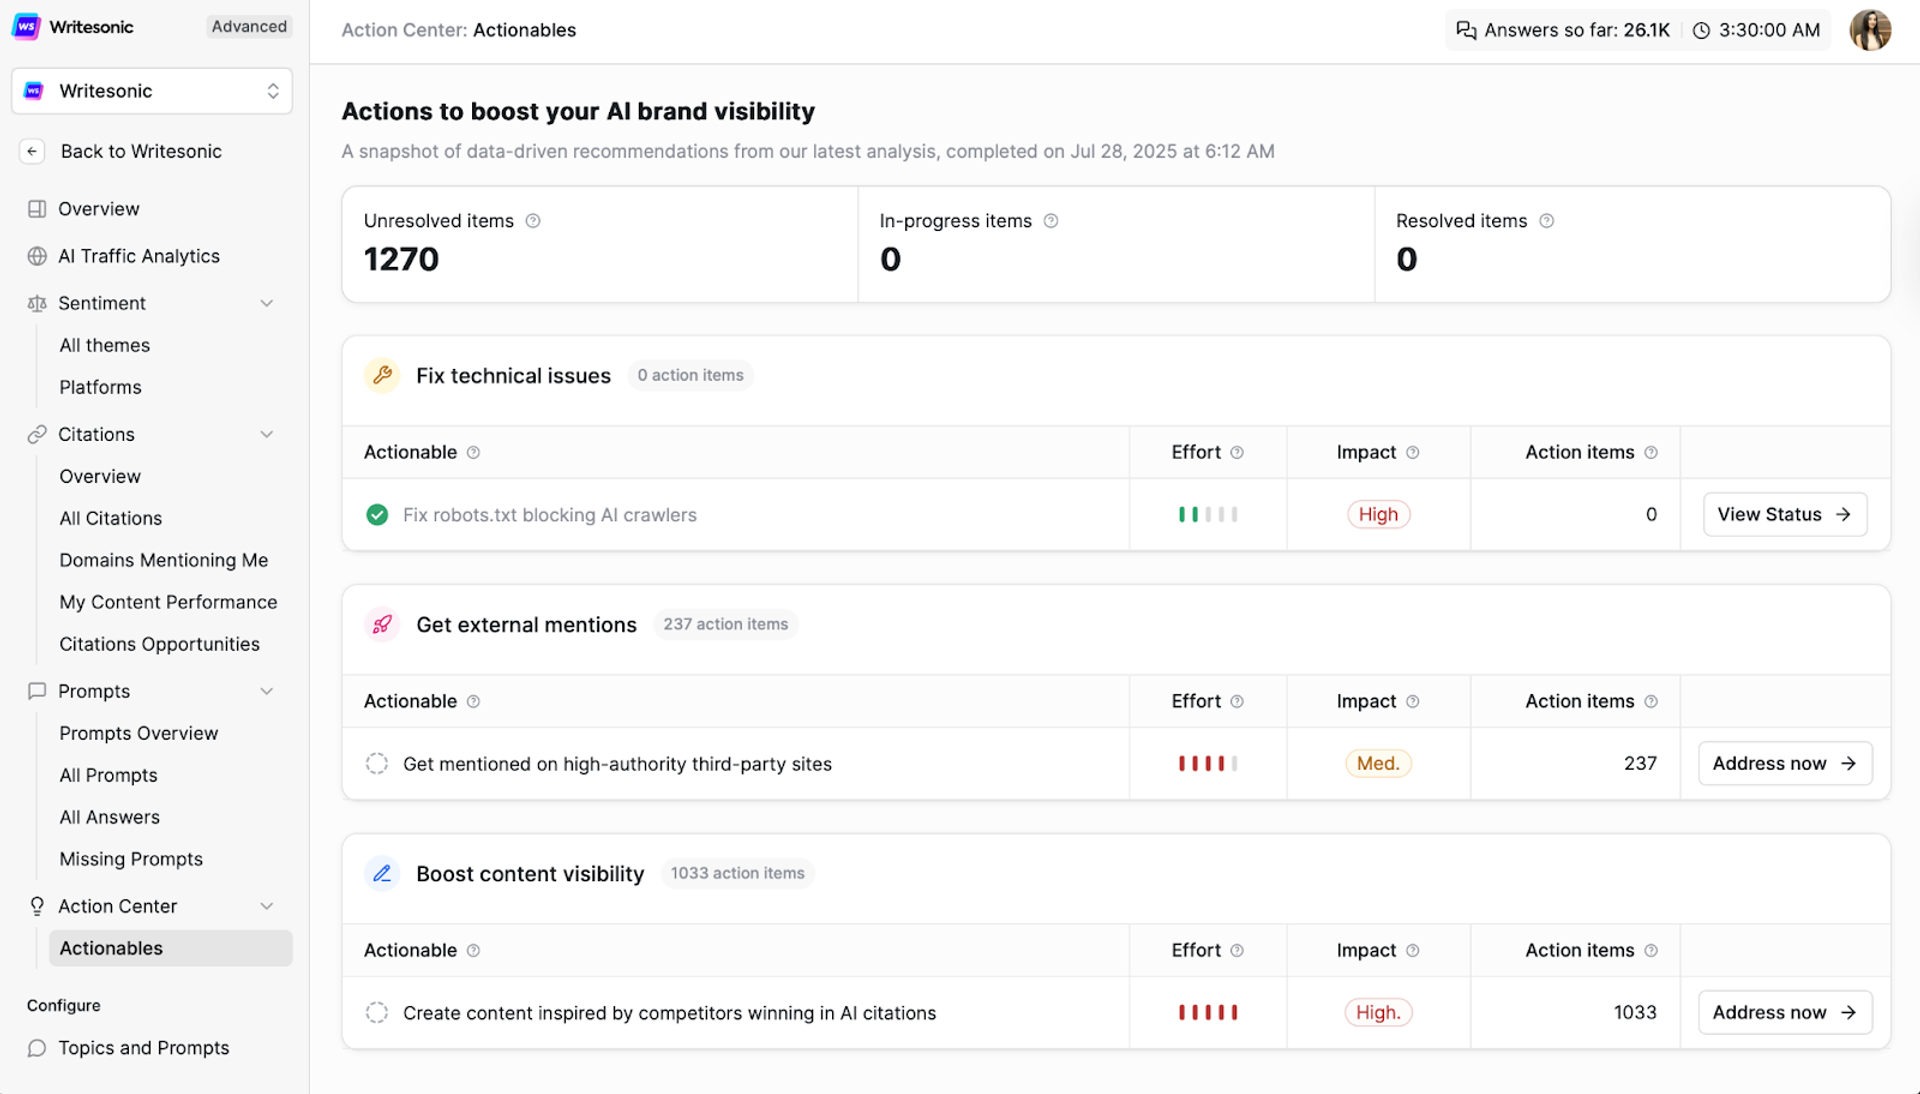The height and width of the screenshot is (1094, 1920).
Task: Click the Med. impact badge
Action: click(1378, 763)
